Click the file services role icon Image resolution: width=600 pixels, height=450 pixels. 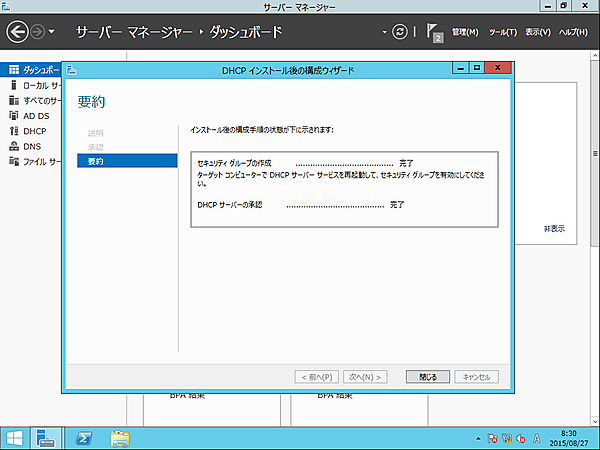point(14,161)
